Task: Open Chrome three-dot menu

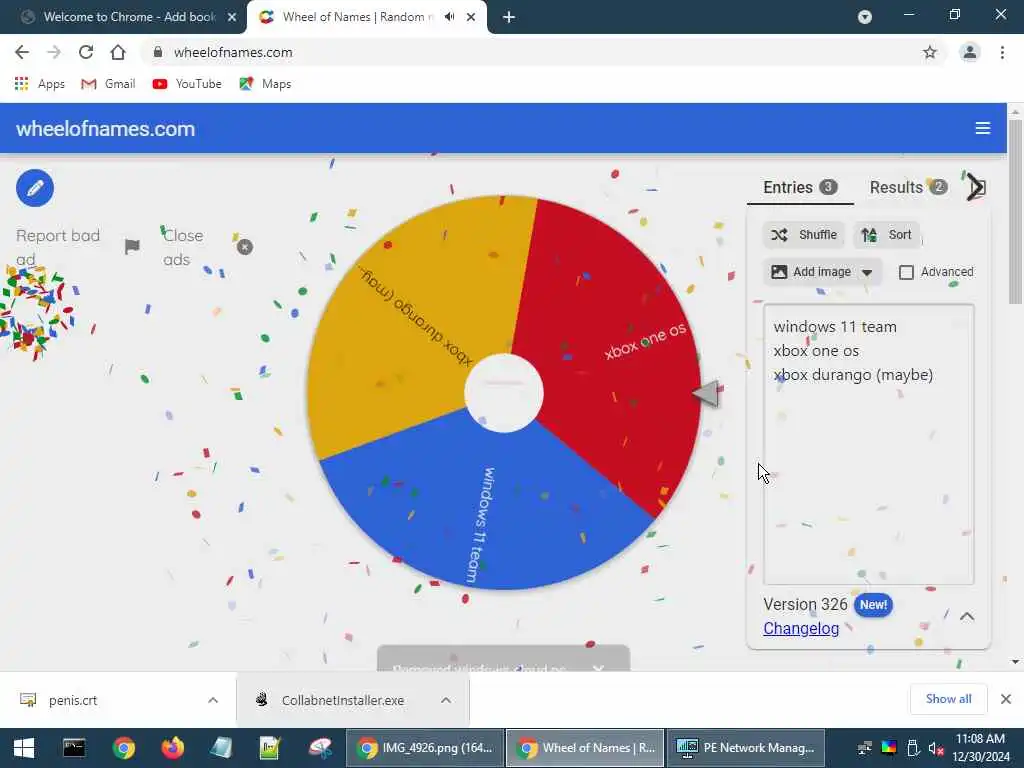Action: click(x=1002, y=52)
